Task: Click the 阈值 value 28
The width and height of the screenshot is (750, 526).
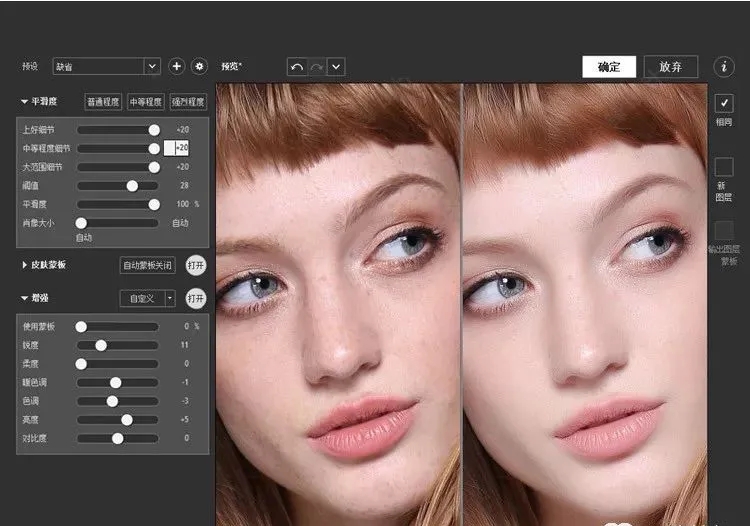Action: [x=185, y=186]
